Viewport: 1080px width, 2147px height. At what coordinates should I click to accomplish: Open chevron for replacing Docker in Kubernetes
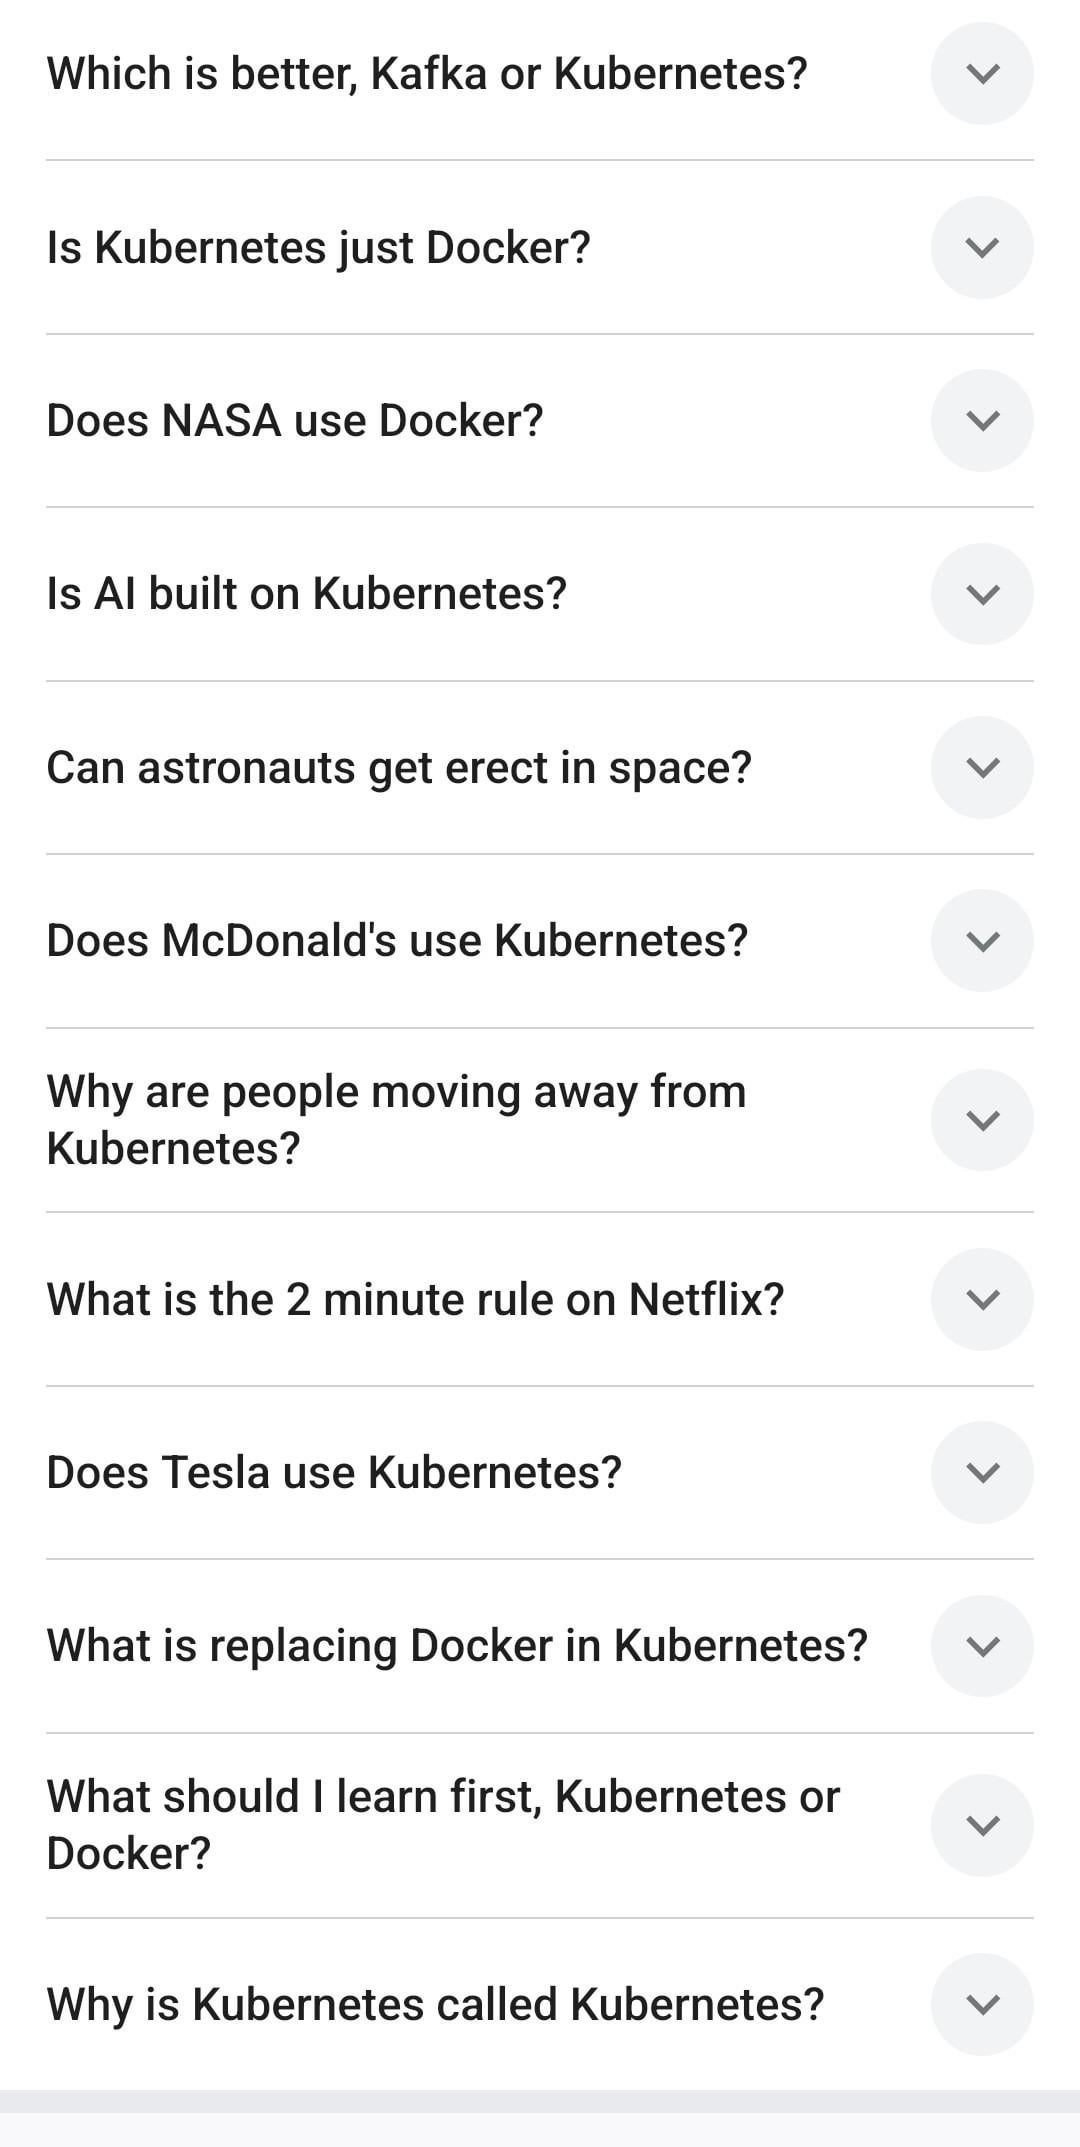tap(982, 1646)
